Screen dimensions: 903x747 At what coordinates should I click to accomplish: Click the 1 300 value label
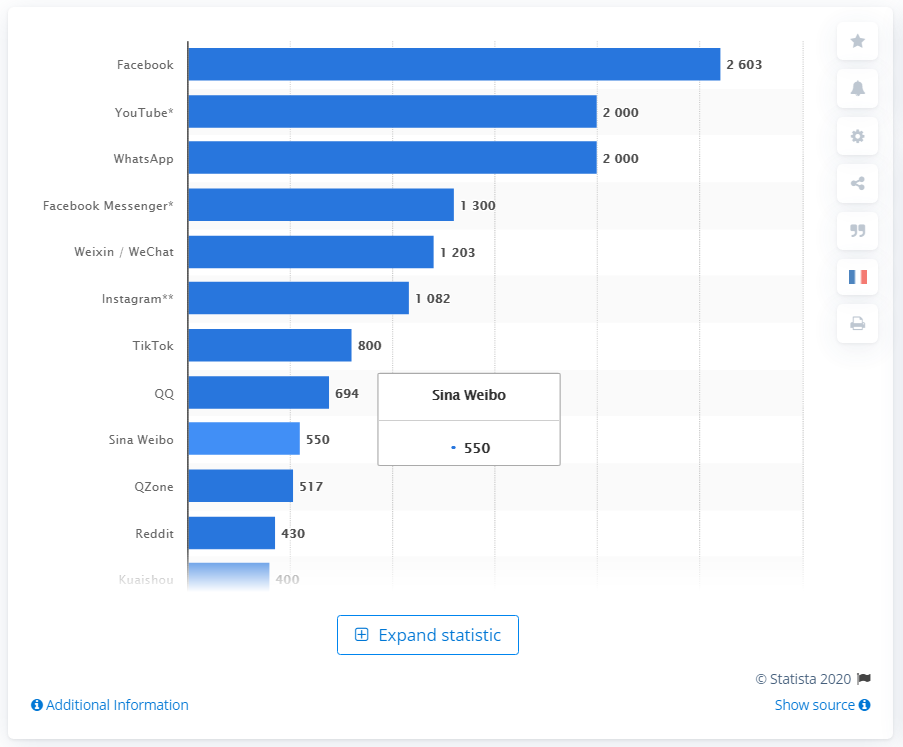478,206
